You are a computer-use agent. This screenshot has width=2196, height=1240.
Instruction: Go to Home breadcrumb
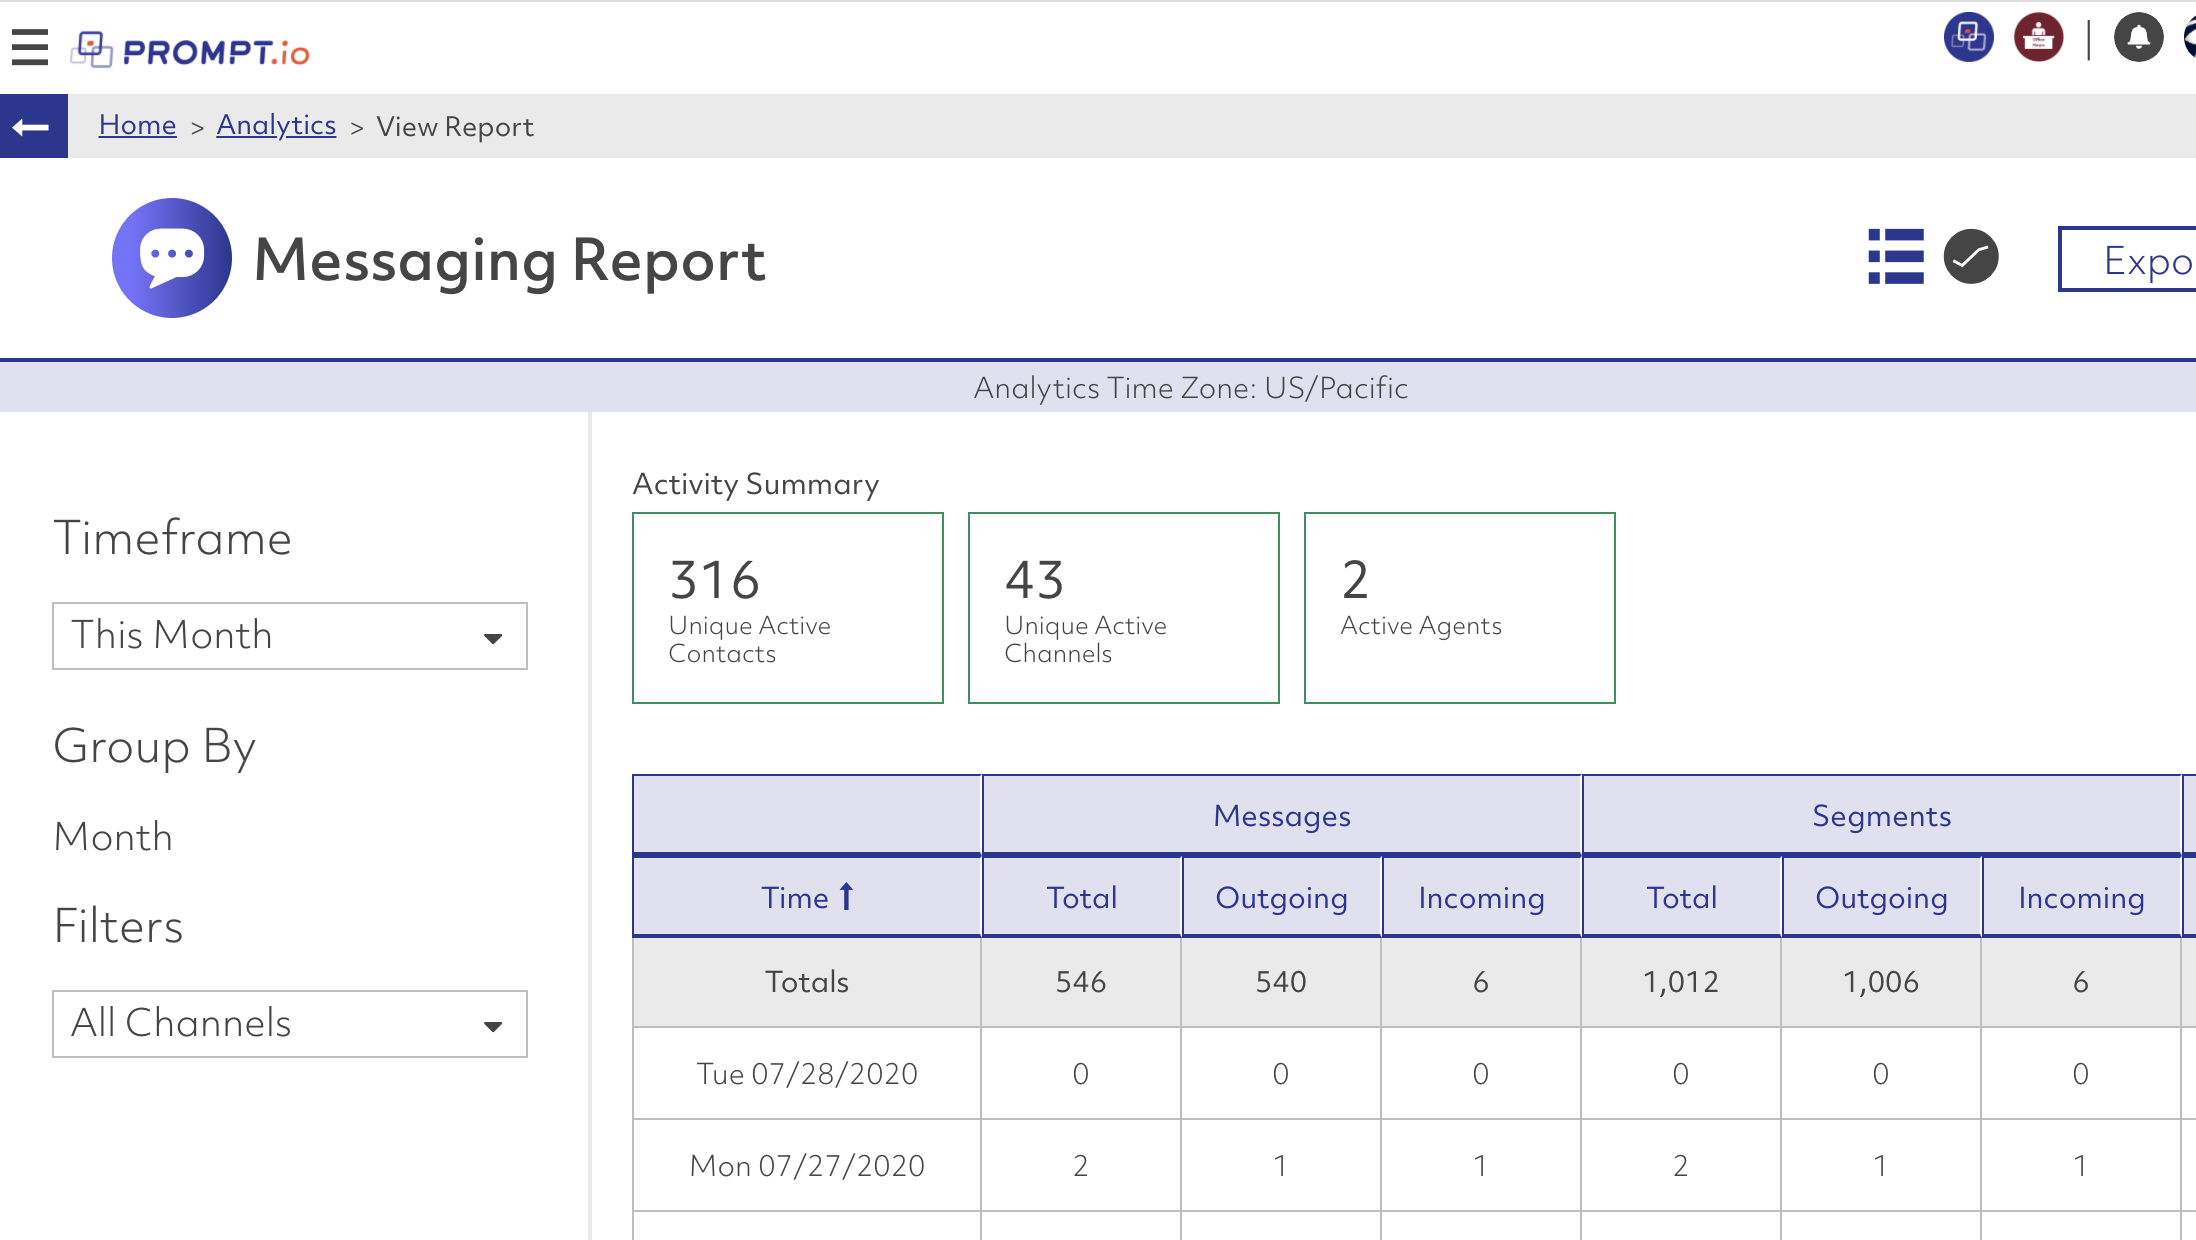[138, 126]
